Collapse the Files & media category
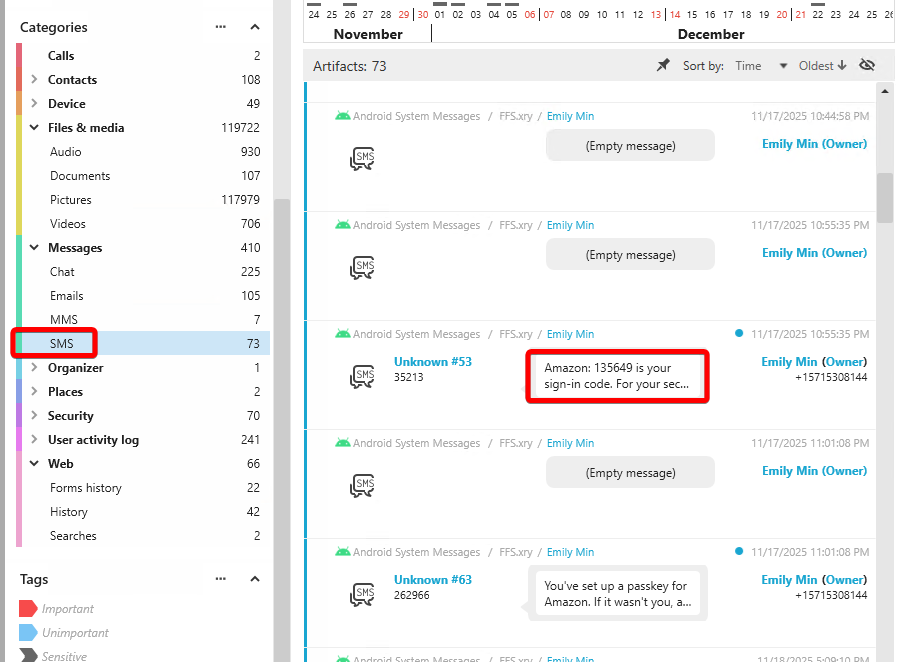The height and width of the screenshot is (662, 901). coord(34,128)
